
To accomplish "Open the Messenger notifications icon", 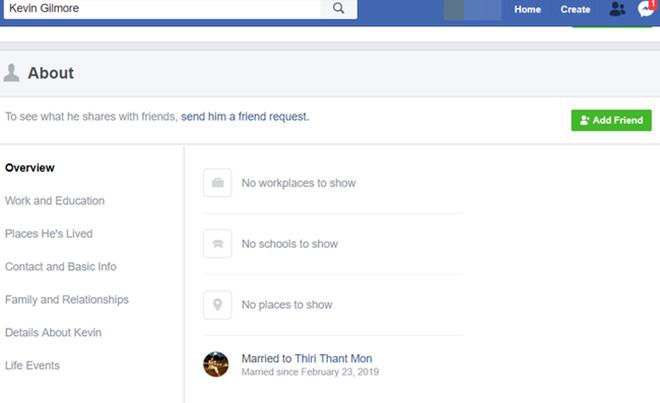I will click(x=646, y=9).
